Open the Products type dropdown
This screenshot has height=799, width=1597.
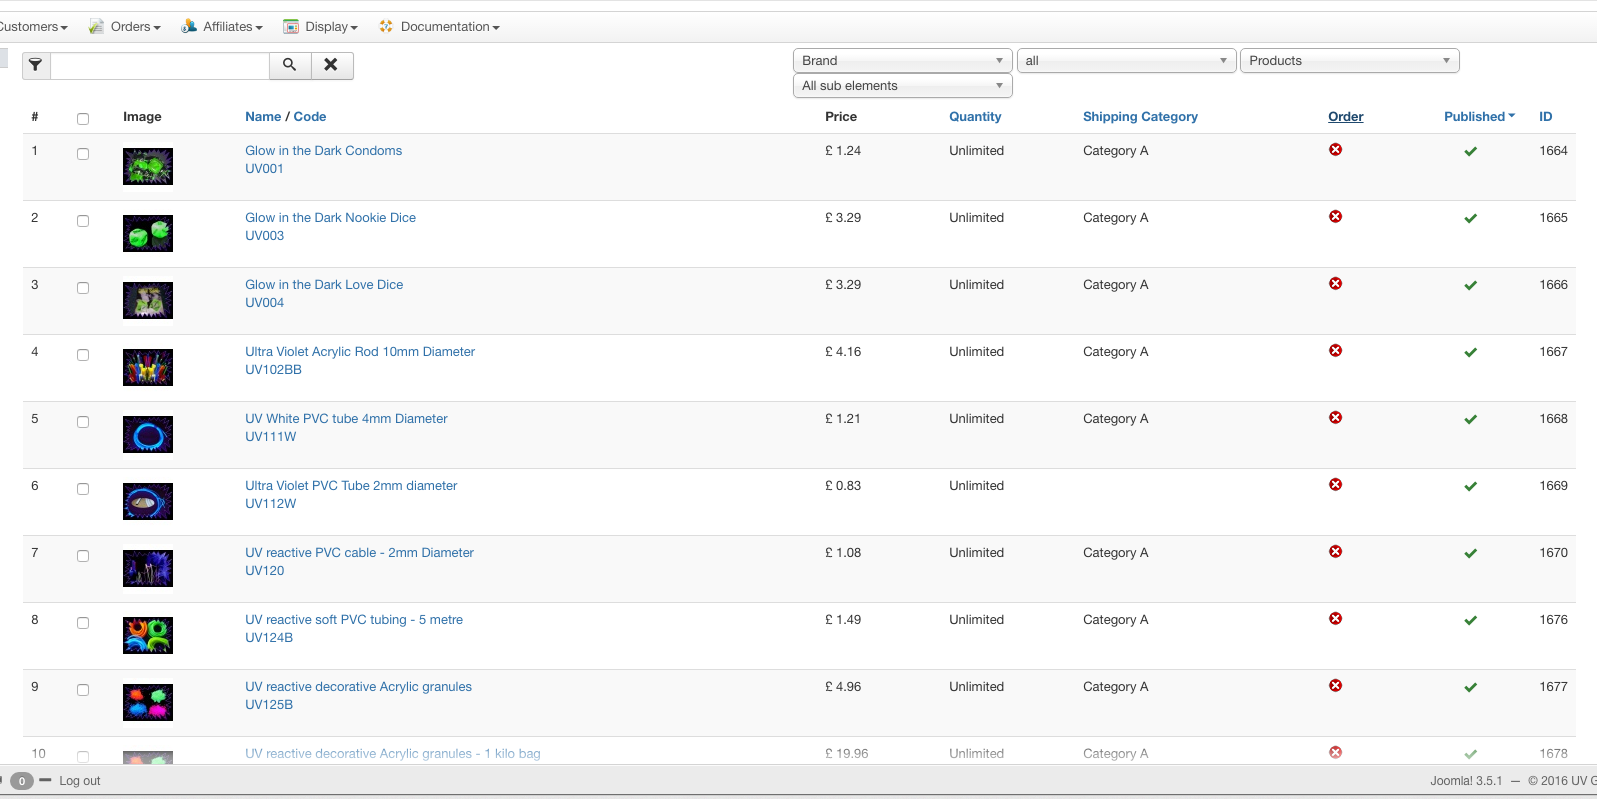point(1349,61)
